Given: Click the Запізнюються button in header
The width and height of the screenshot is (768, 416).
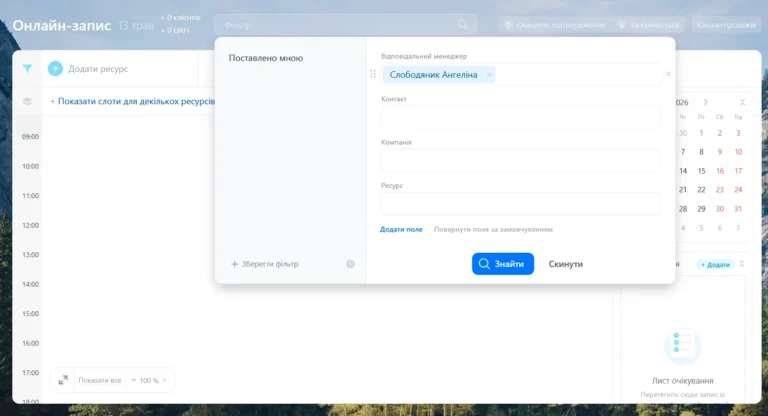Looking at the screenshot, I should pyautogui.click(x=648, y=24).
